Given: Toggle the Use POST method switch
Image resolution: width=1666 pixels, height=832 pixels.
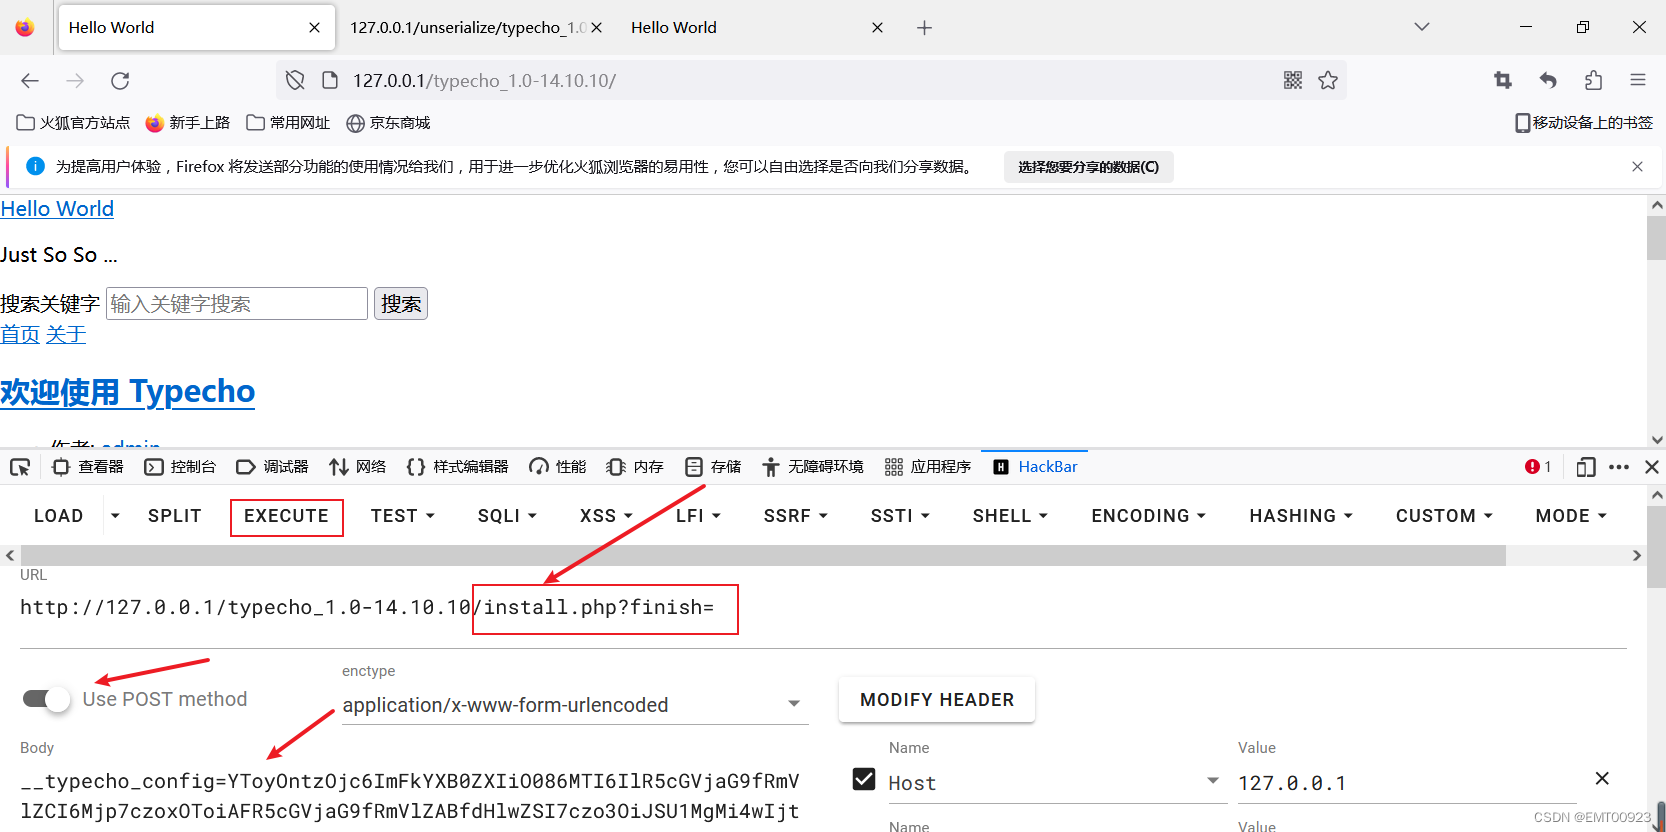Looking at the screenshot, I should [46, 699].
